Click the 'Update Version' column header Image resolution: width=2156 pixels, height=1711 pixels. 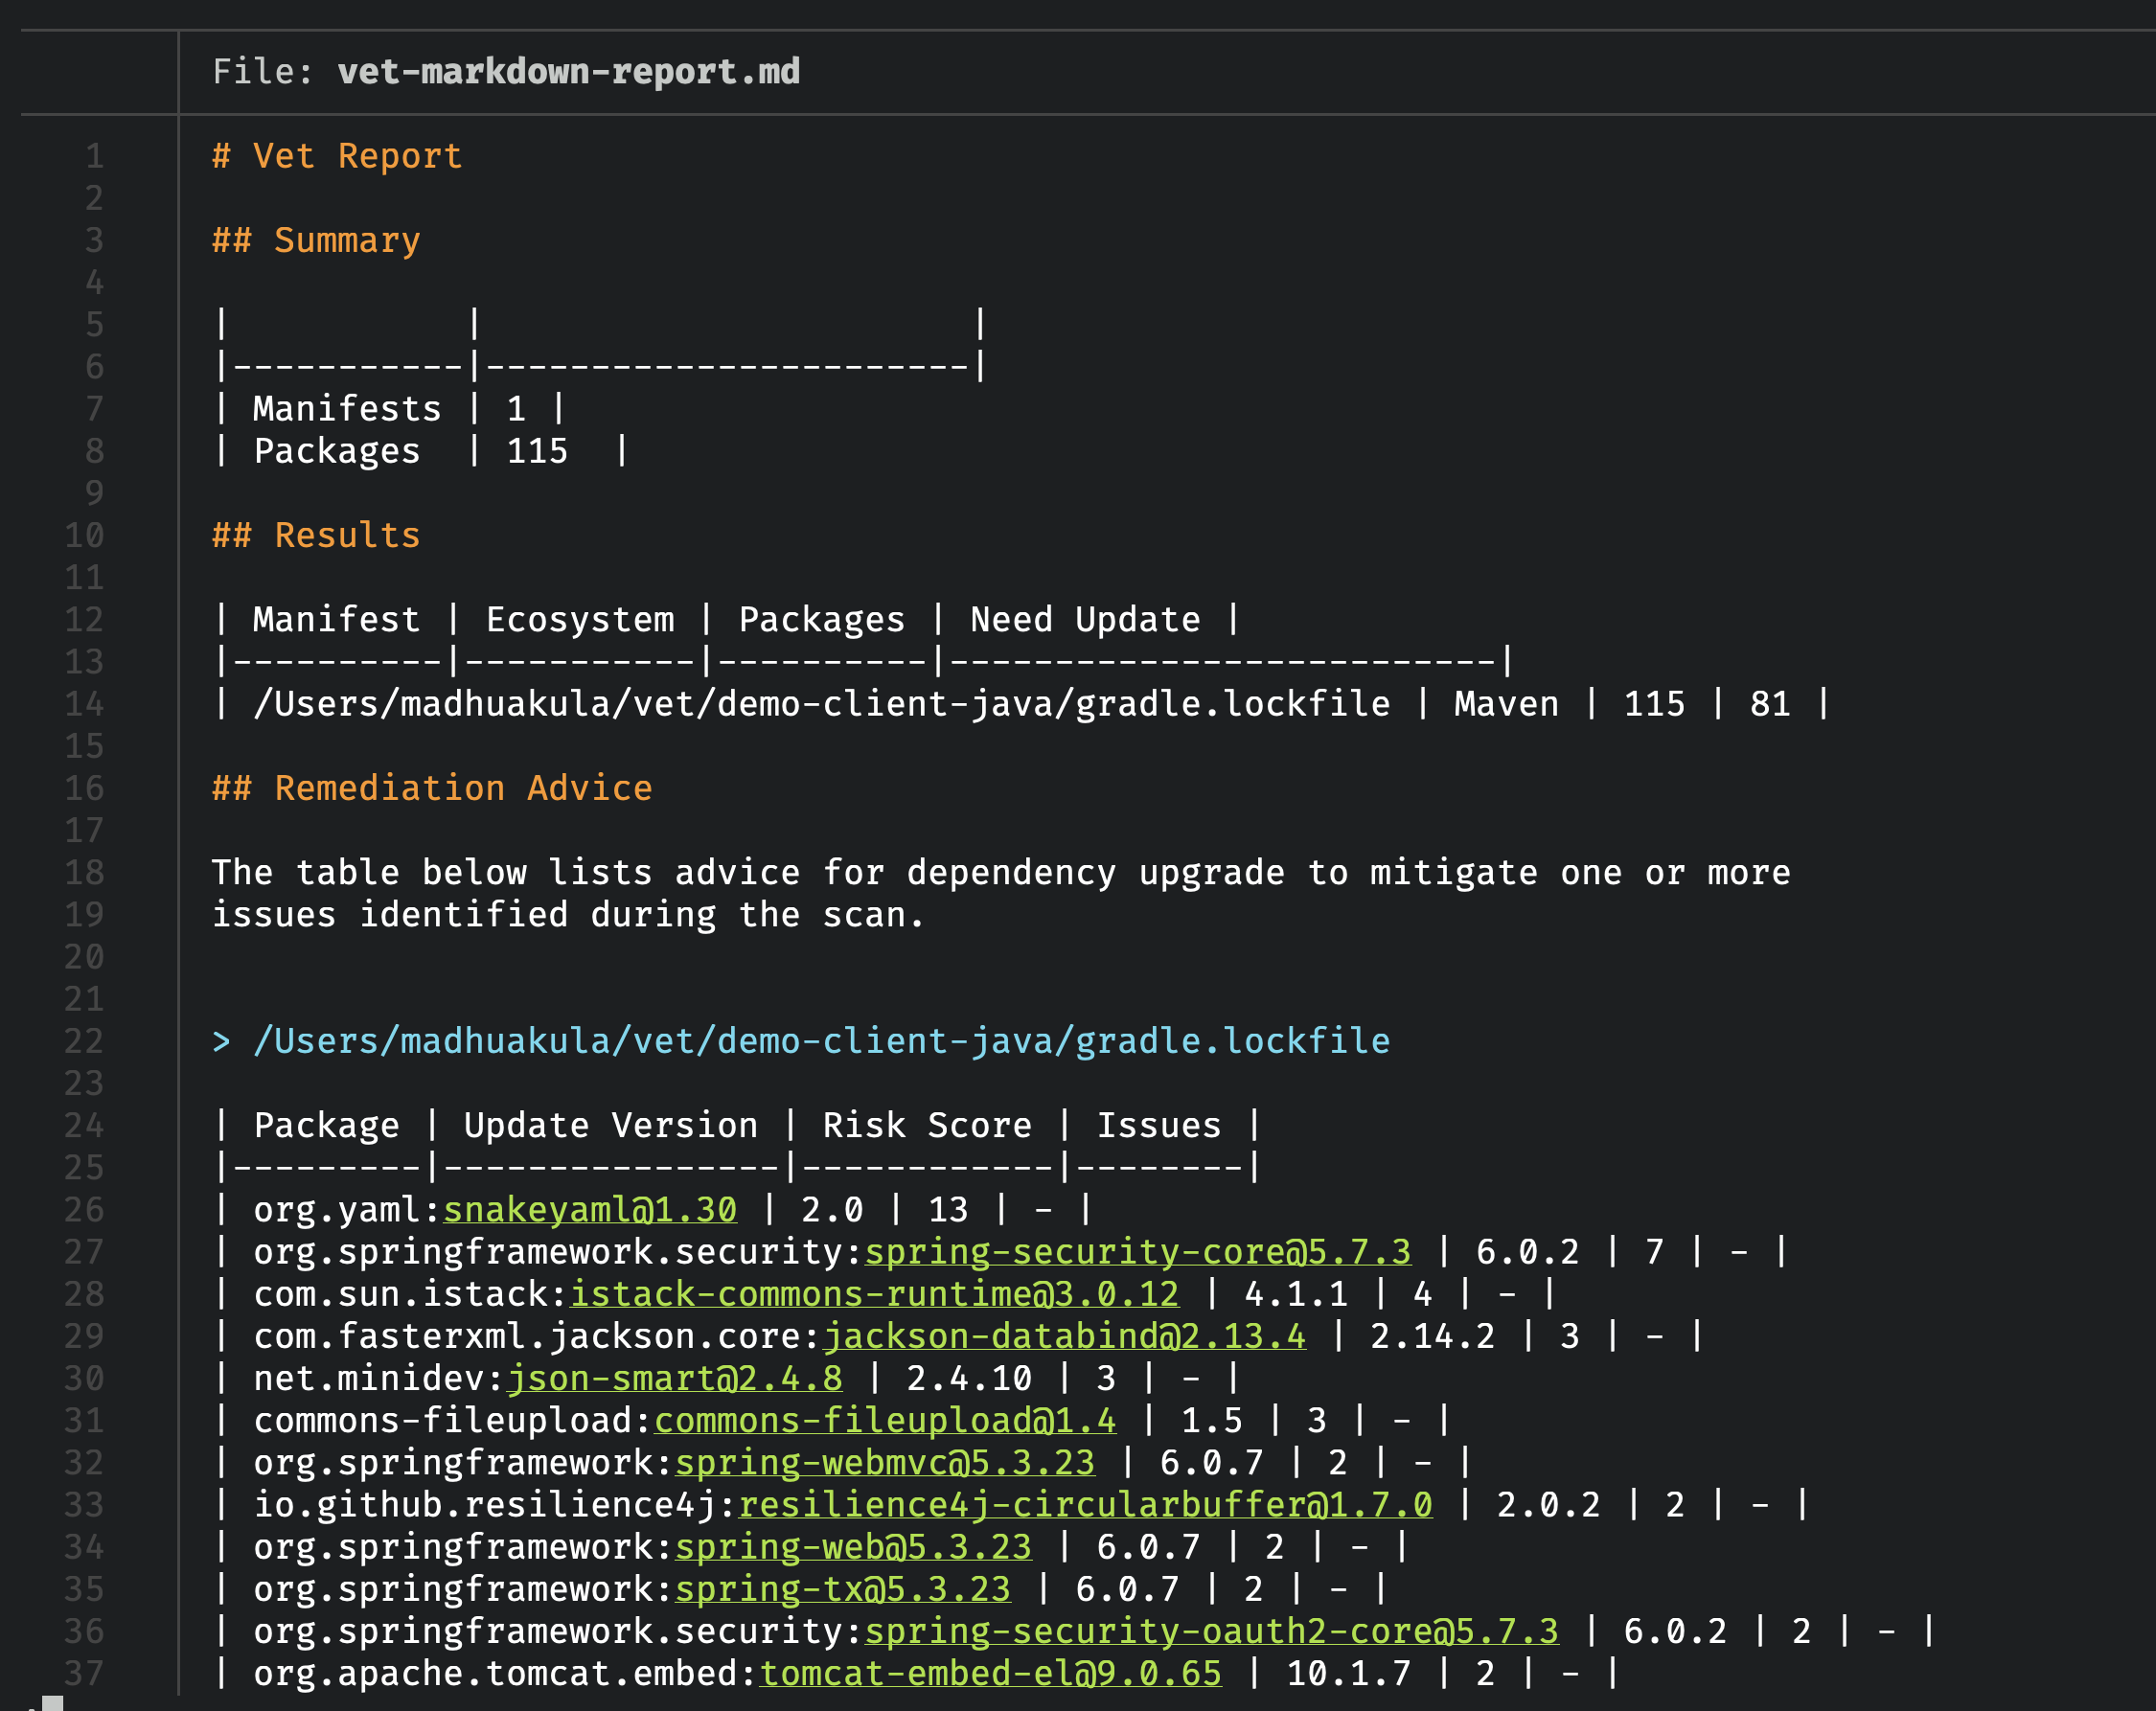coord(611,1126)
